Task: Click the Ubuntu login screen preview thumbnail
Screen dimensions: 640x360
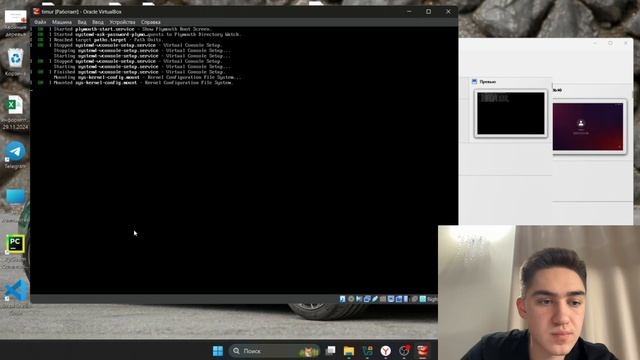Action: [588, 127]
